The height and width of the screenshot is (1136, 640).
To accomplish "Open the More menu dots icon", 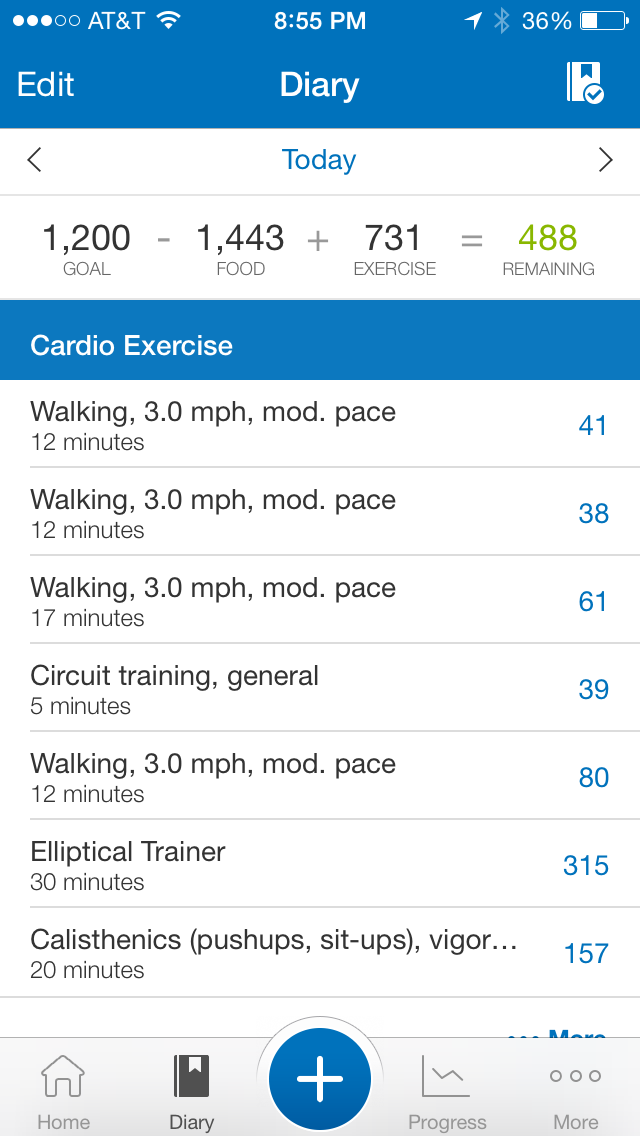I will click(576, 1077).
